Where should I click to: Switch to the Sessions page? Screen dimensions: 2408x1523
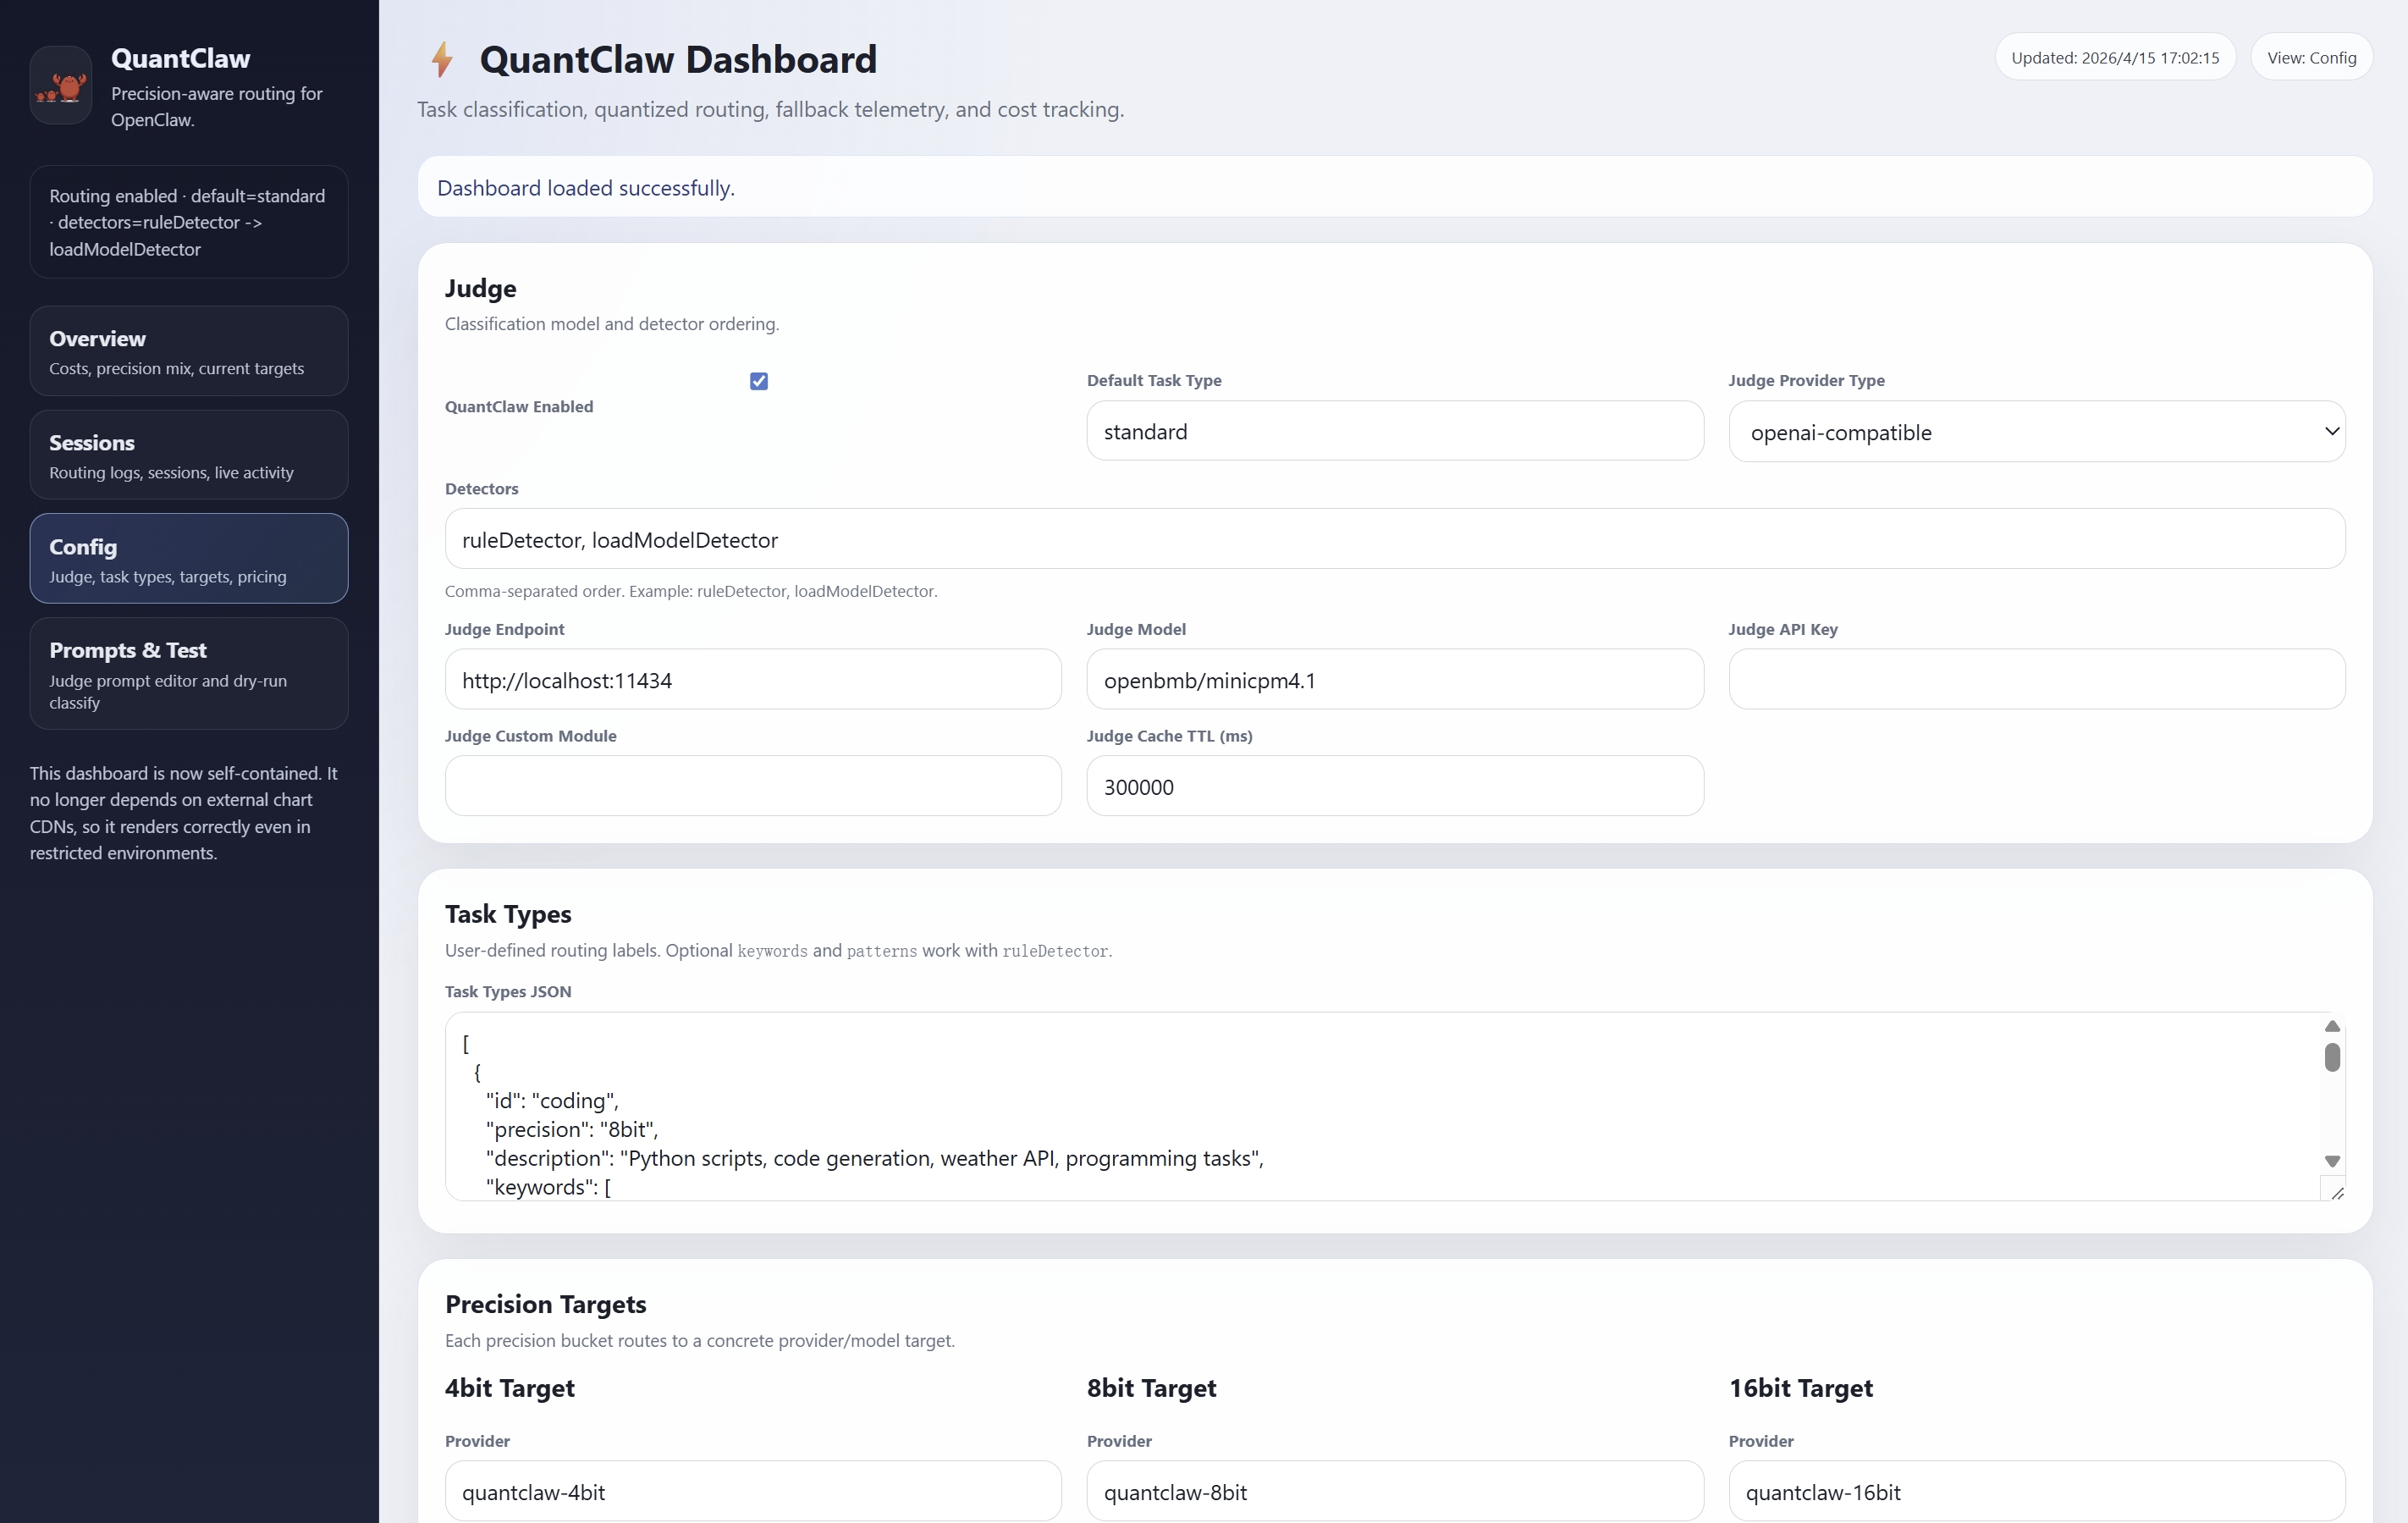click(189, 455)
